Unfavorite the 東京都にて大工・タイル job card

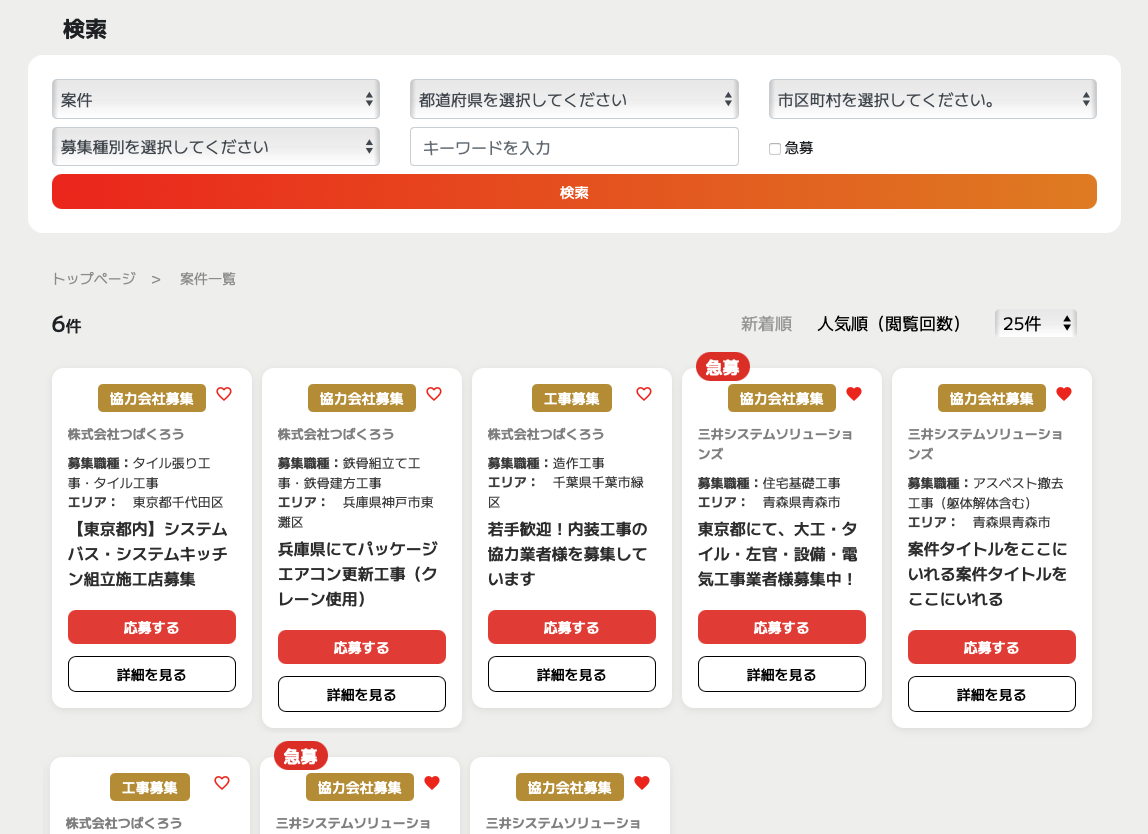854,394
